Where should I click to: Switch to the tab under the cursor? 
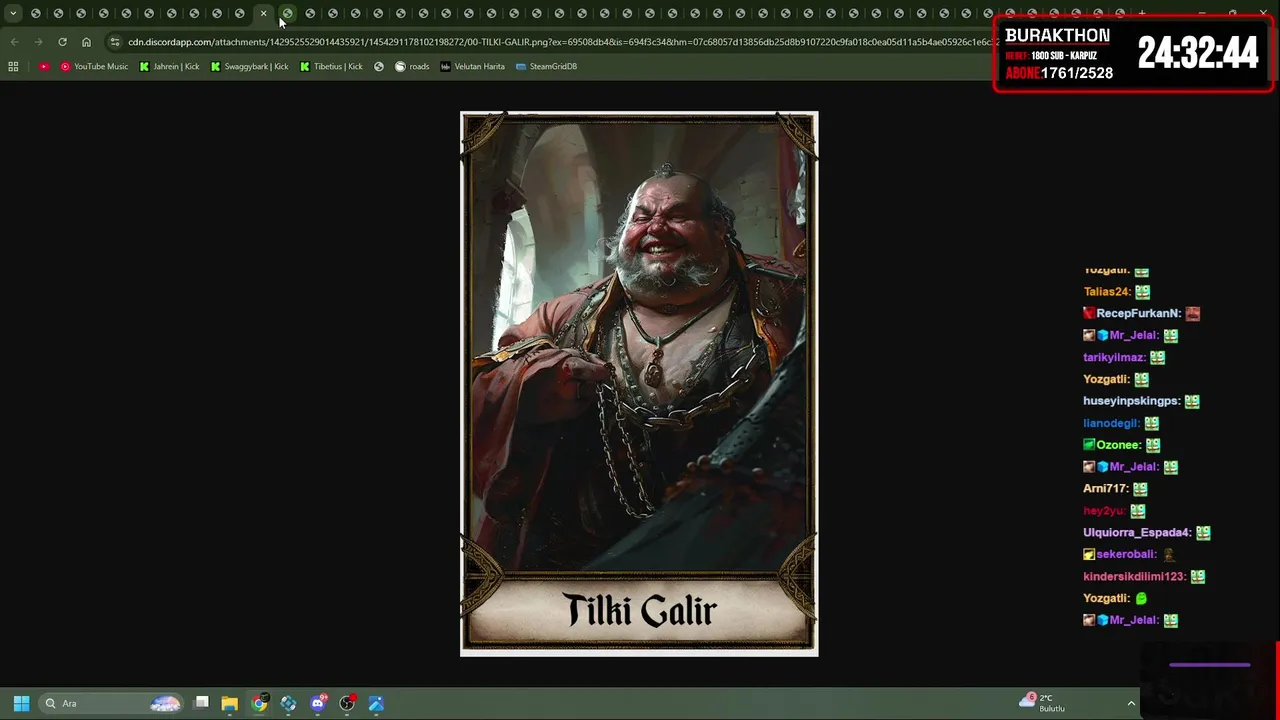(287, 13)
